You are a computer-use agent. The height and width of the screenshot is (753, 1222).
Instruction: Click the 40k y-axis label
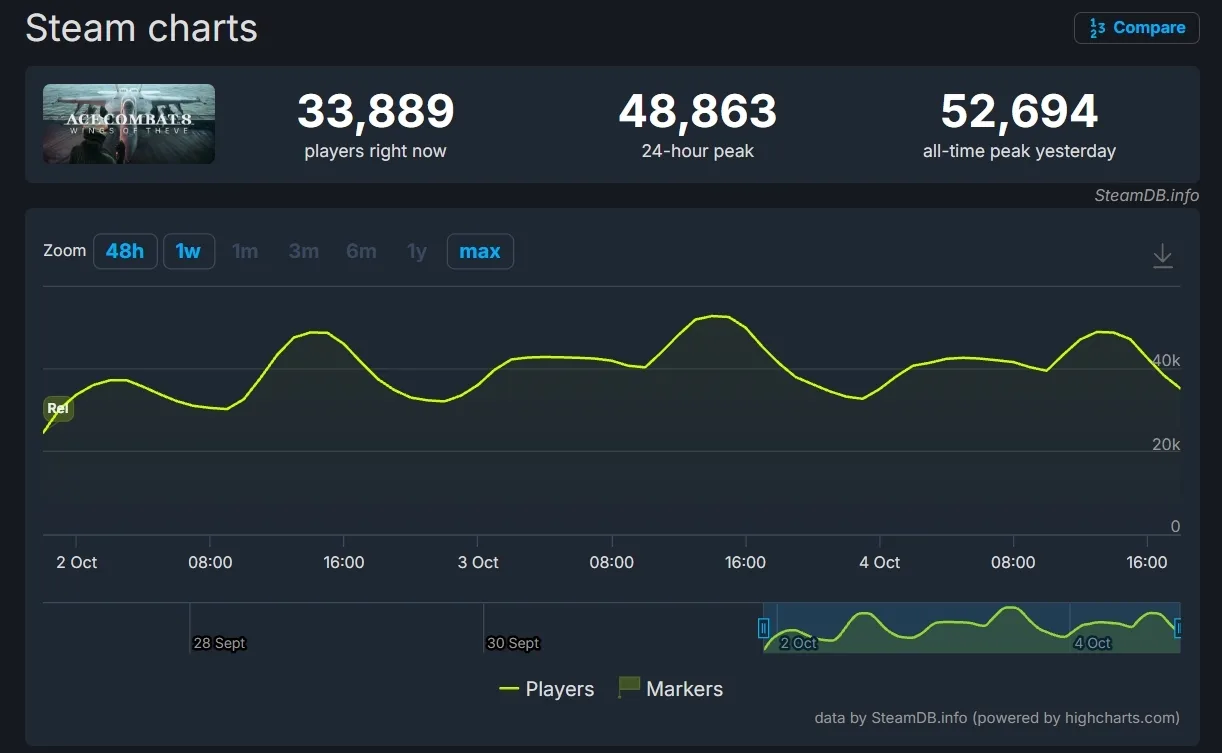1166,361
